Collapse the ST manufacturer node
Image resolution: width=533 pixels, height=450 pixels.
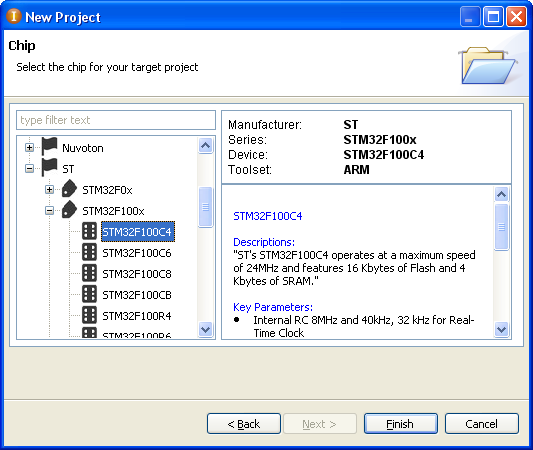tap(30, 169)
